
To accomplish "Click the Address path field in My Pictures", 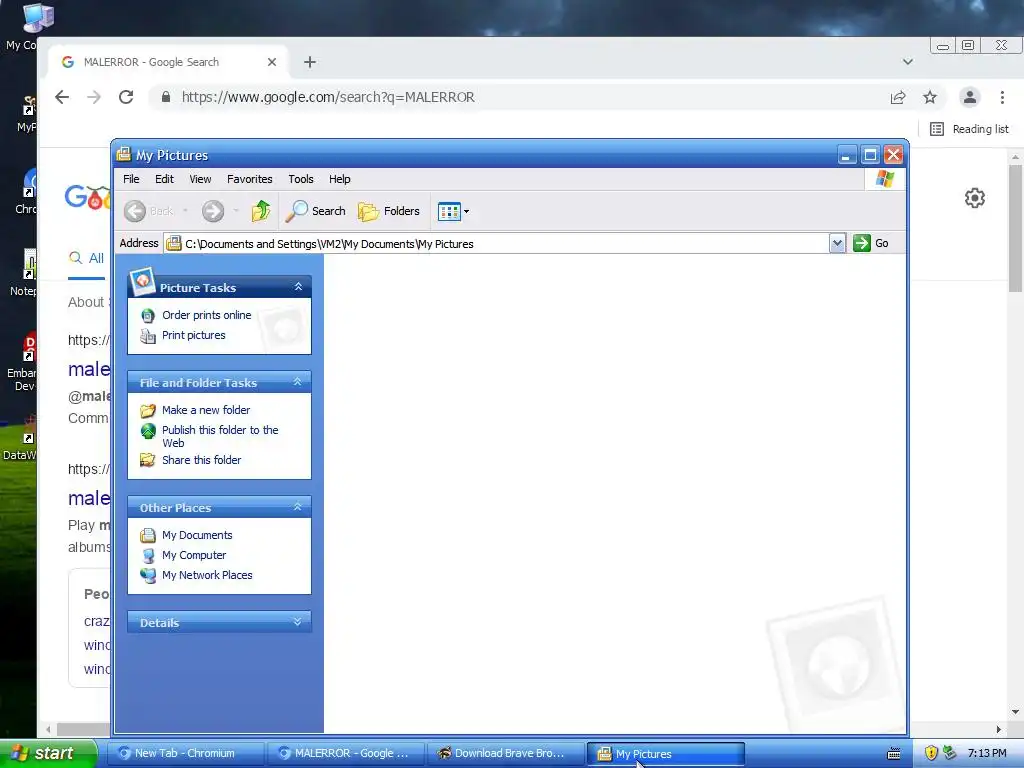I will pyautogui.click(x=496, y=244).
